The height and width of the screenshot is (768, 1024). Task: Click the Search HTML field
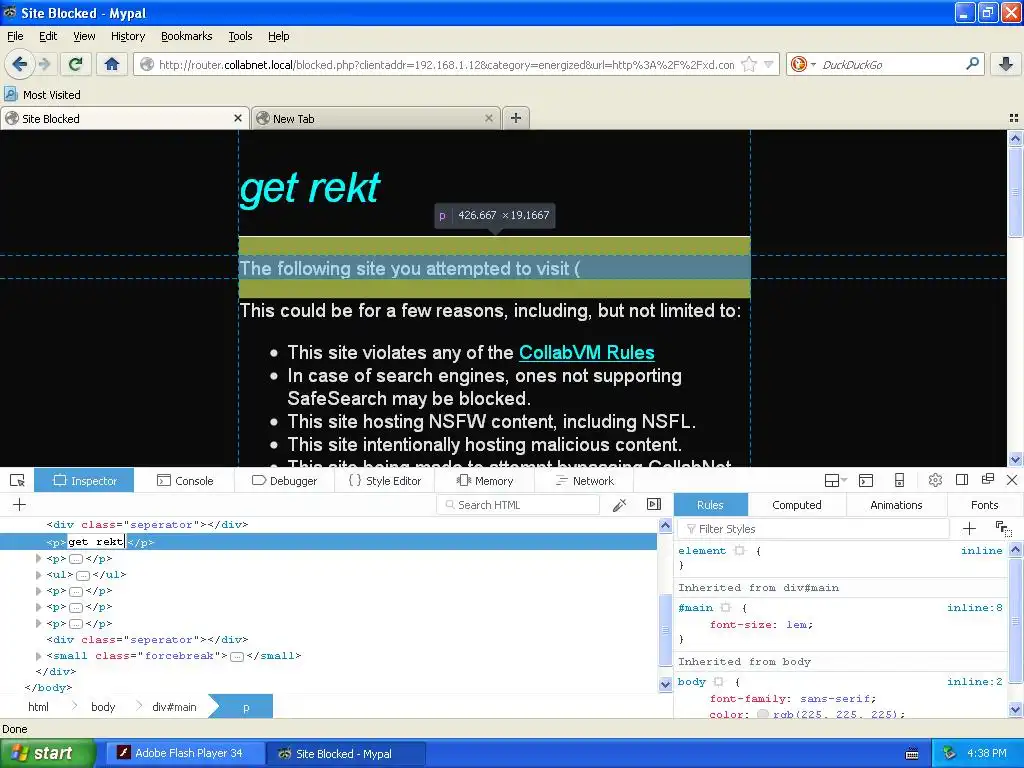(x=519, y=505)
